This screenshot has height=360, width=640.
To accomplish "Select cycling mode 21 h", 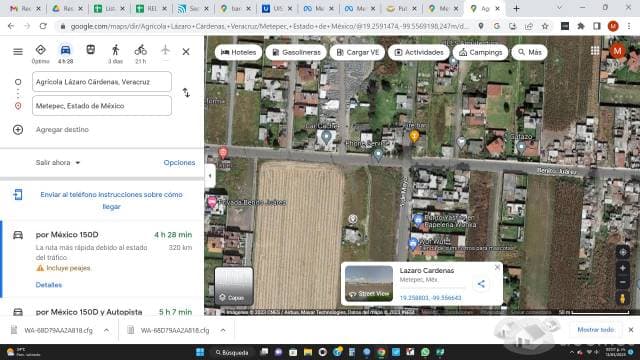I will click(x=140, y=54).
